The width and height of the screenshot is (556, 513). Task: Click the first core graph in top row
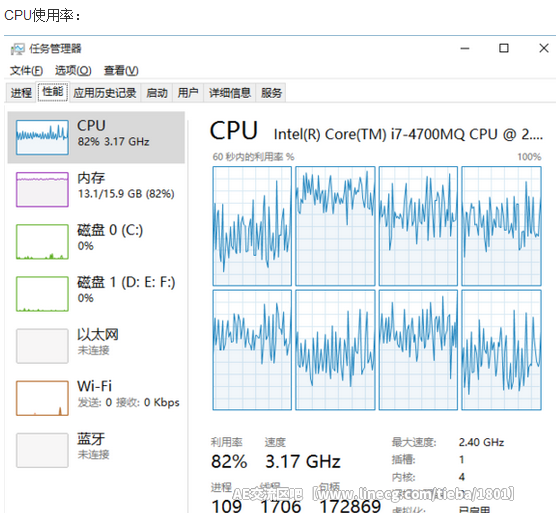[252, 226]
